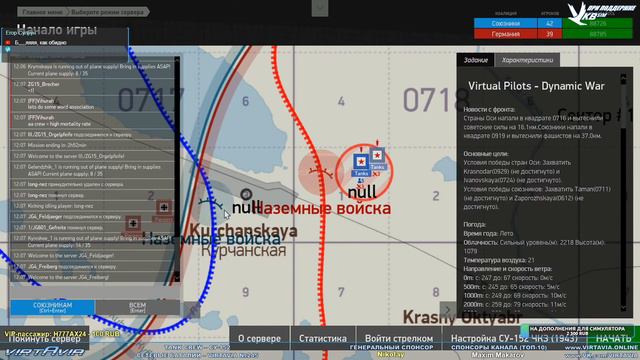Click chat name ZG15_Brecher
This screenshot has height=360, width=640.
point(44,84)
